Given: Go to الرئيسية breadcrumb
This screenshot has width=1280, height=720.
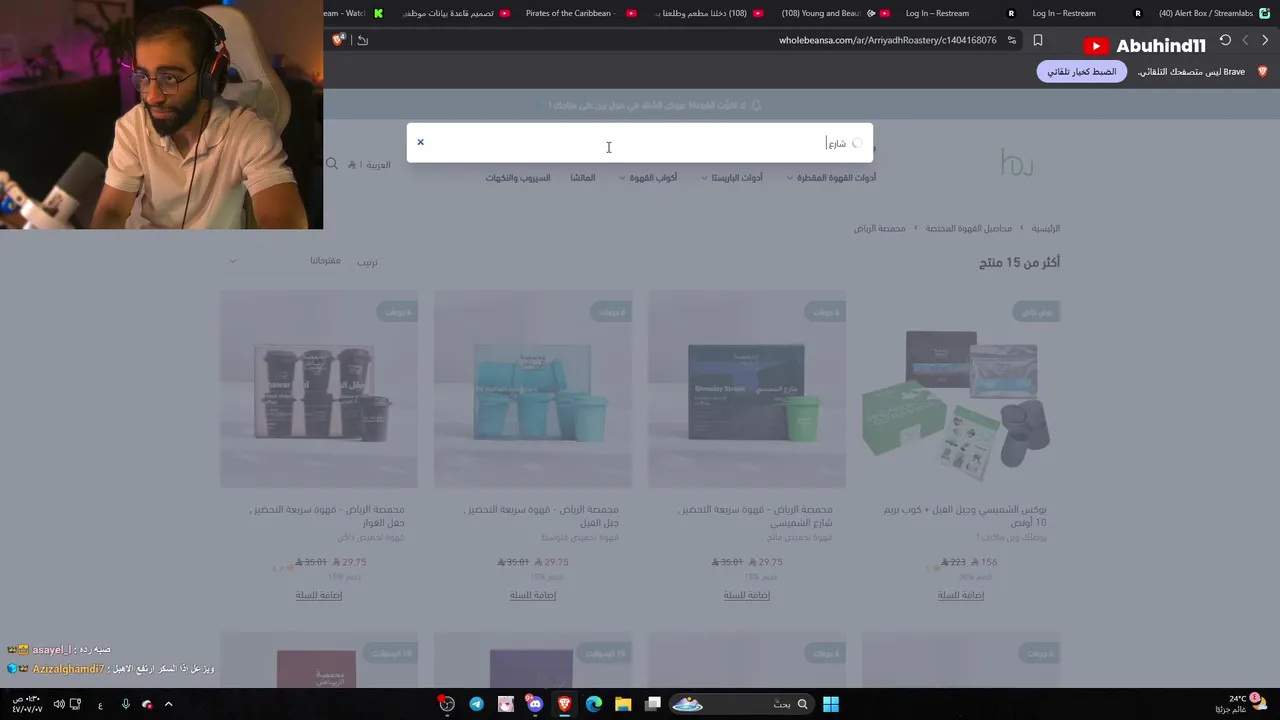Looking at the screenshot, I should [x=1046, y=228].
